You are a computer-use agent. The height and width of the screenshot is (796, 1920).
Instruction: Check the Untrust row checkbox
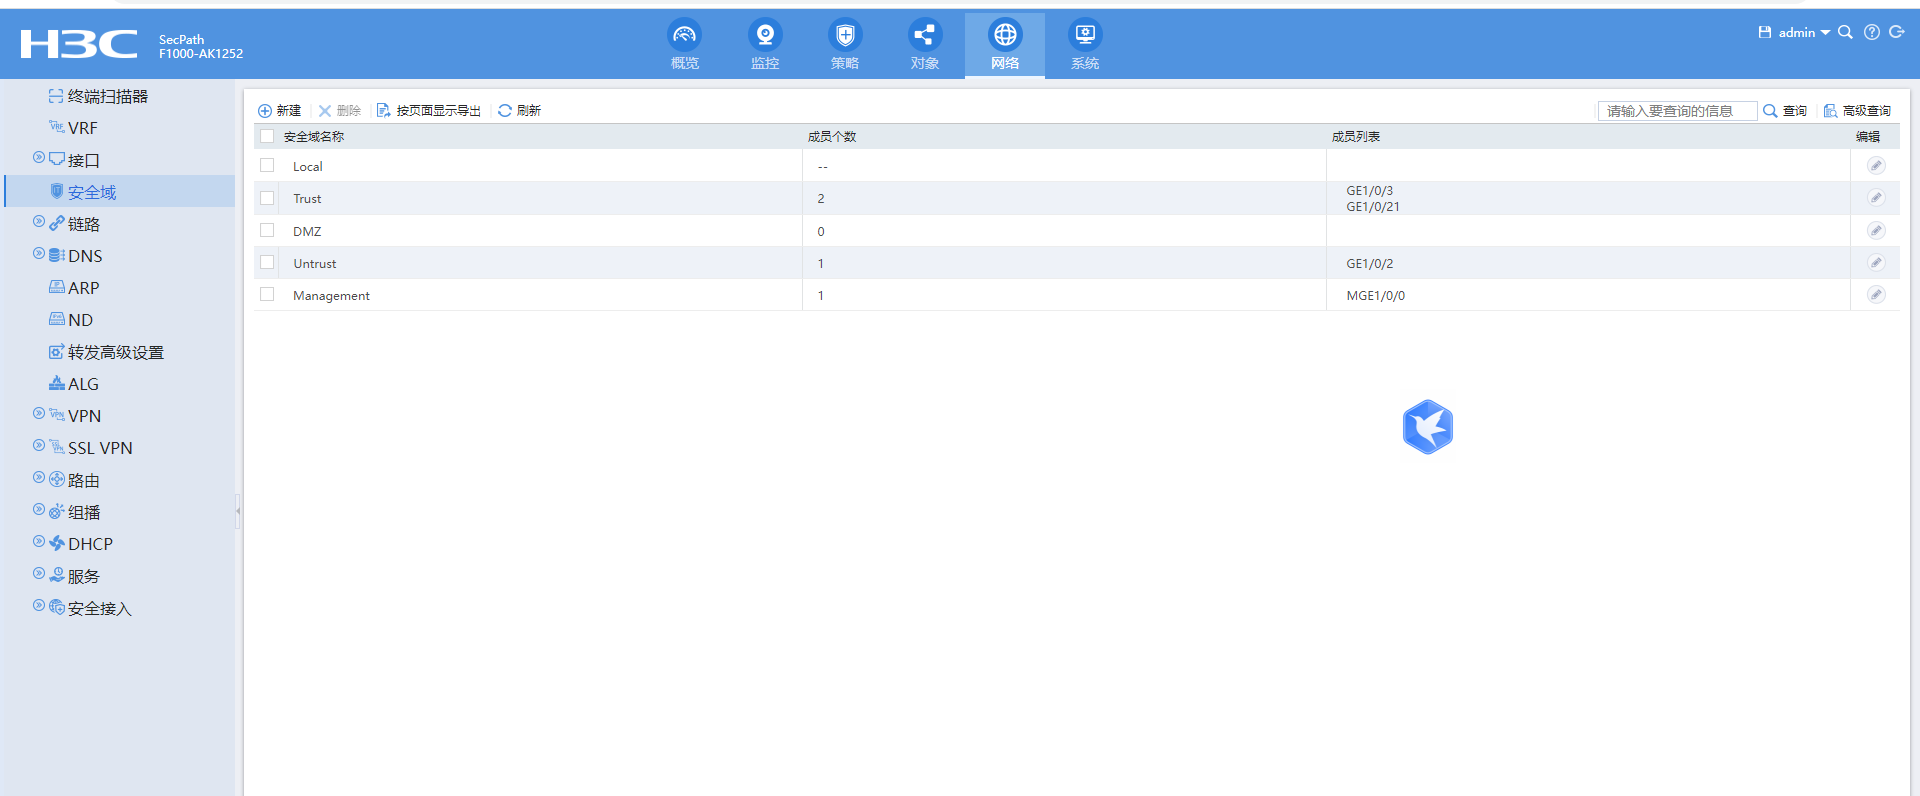pos(267,262)
